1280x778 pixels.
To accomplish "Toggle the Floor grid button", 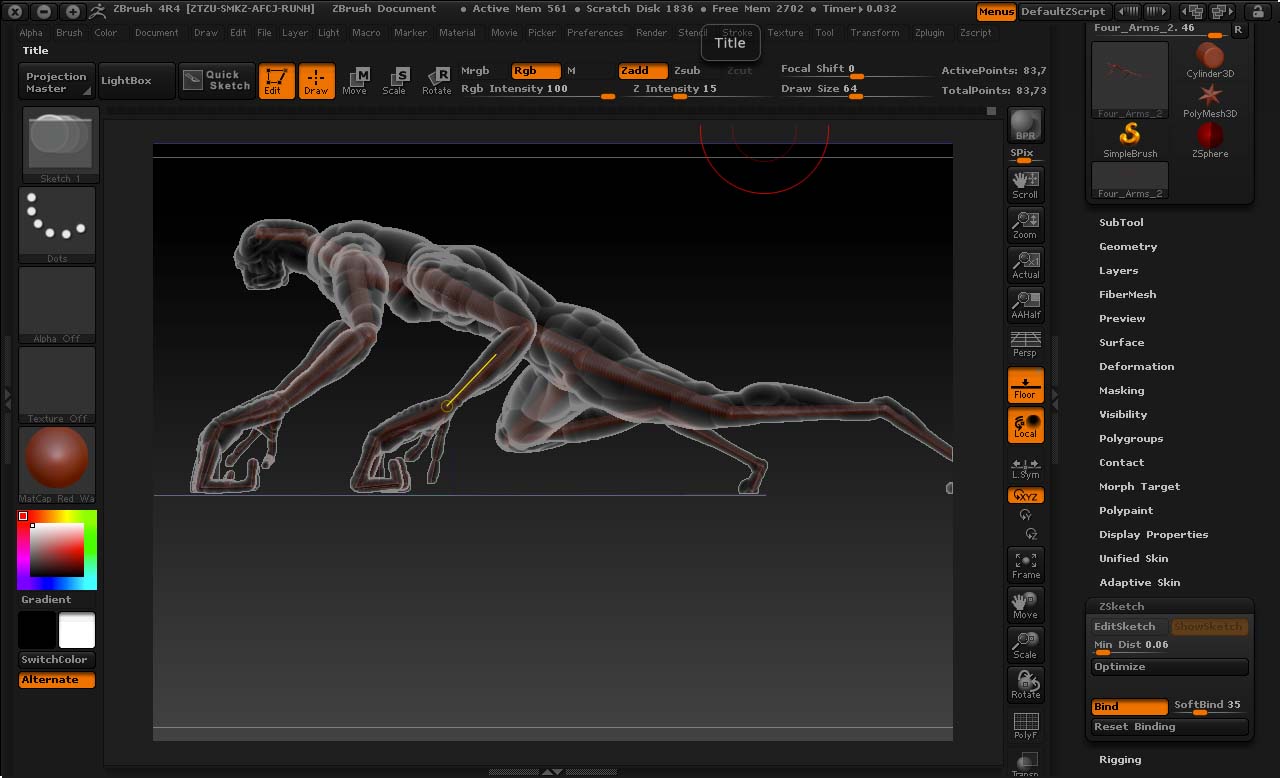I will click(x=1025, y=385).
